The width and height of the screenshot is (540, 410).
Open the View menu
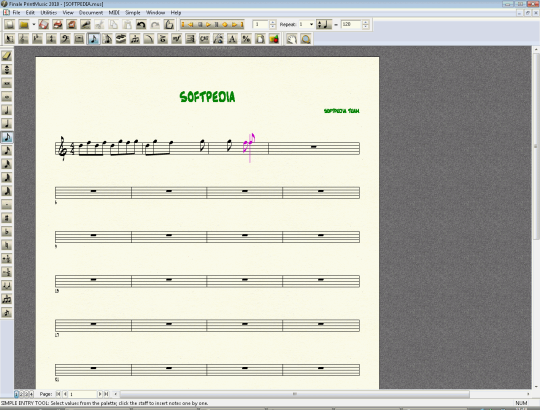(x=68, y=13)
